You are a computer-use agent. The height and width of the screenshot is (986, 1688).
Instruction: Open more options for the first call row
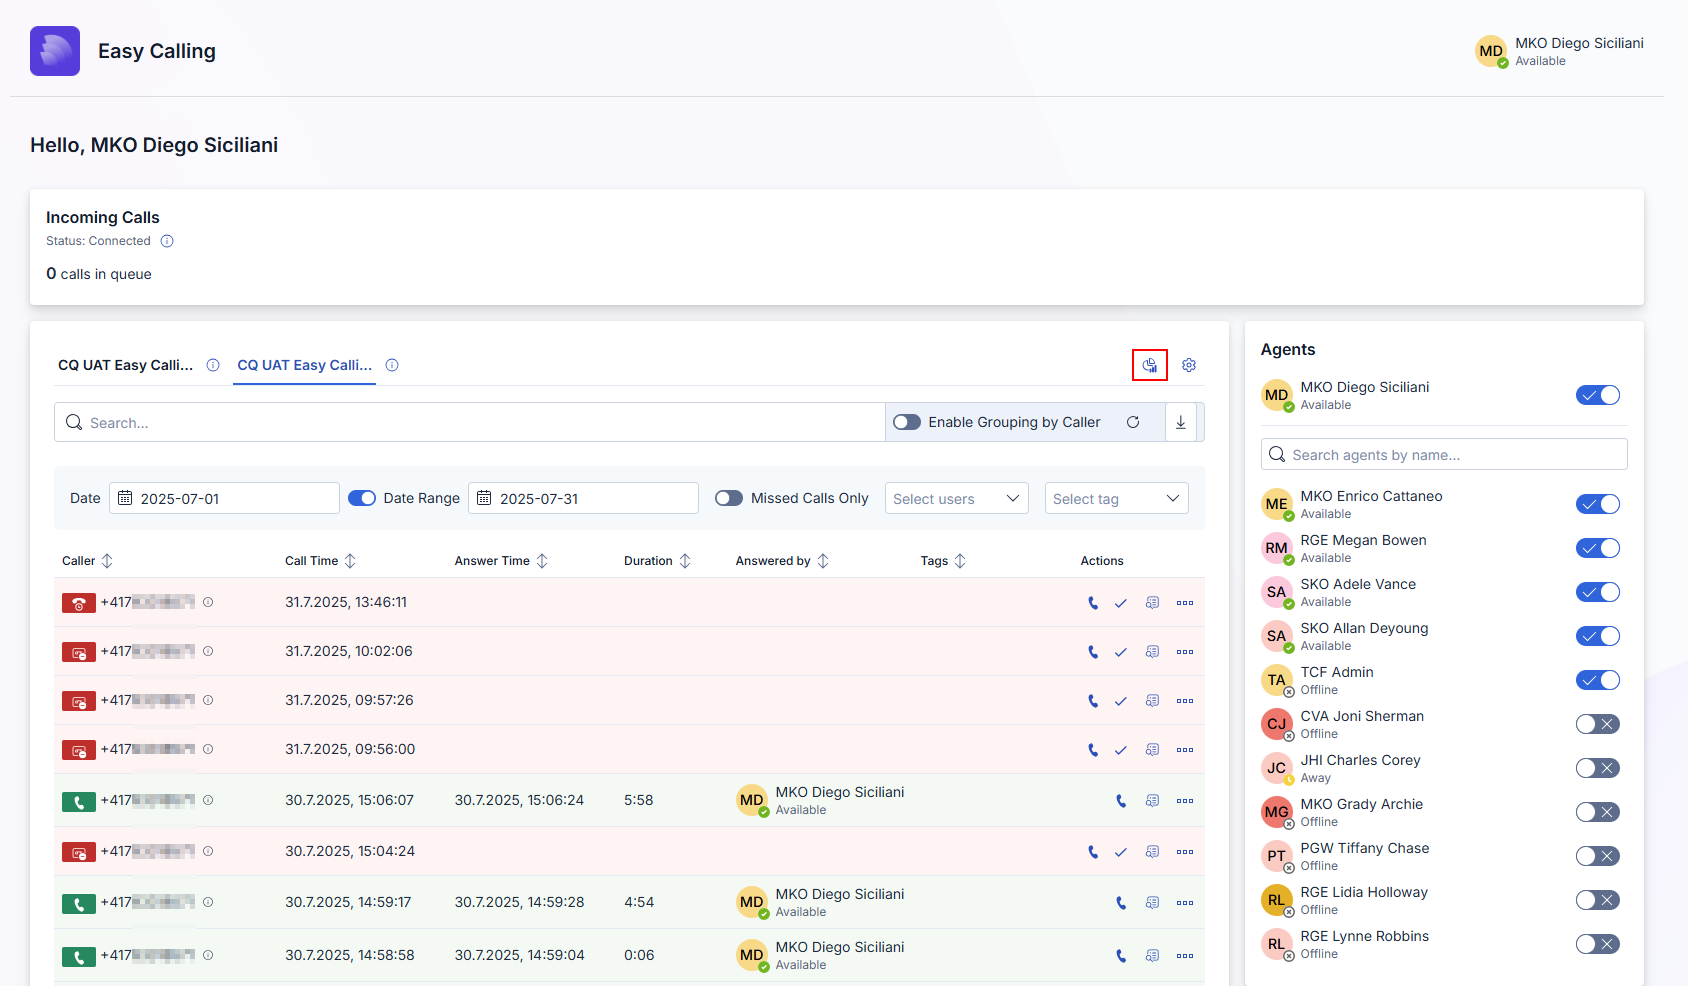coord(1185,602)
